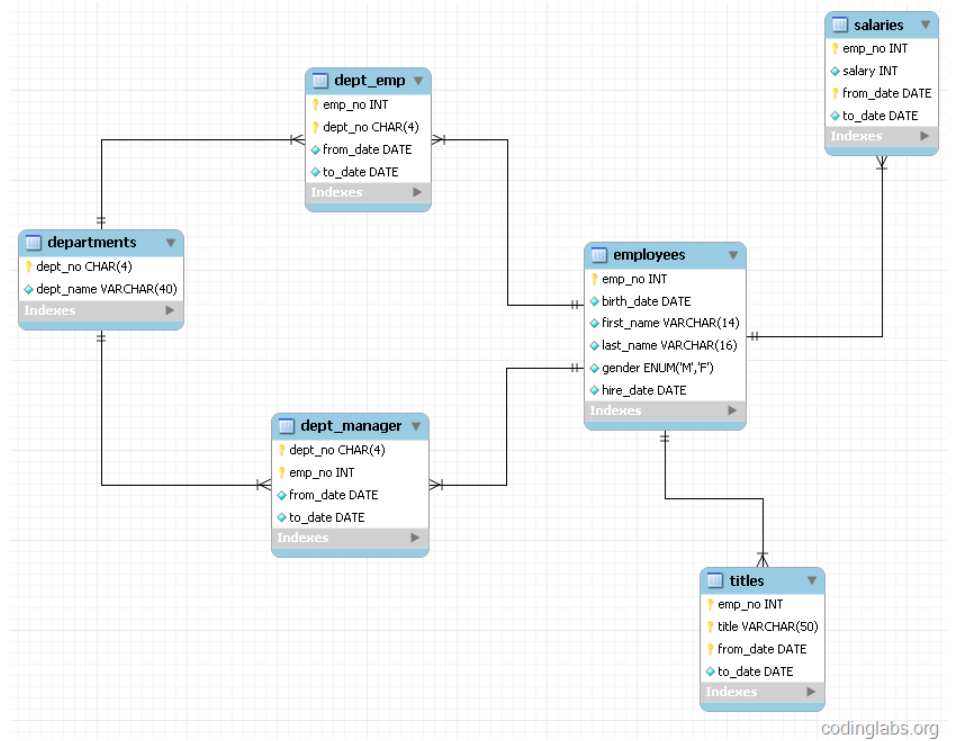The height and width of the screenshot is (741, 954).
Task: Select diamond icon of dept_manager to_date column
Action: [282, 518]
